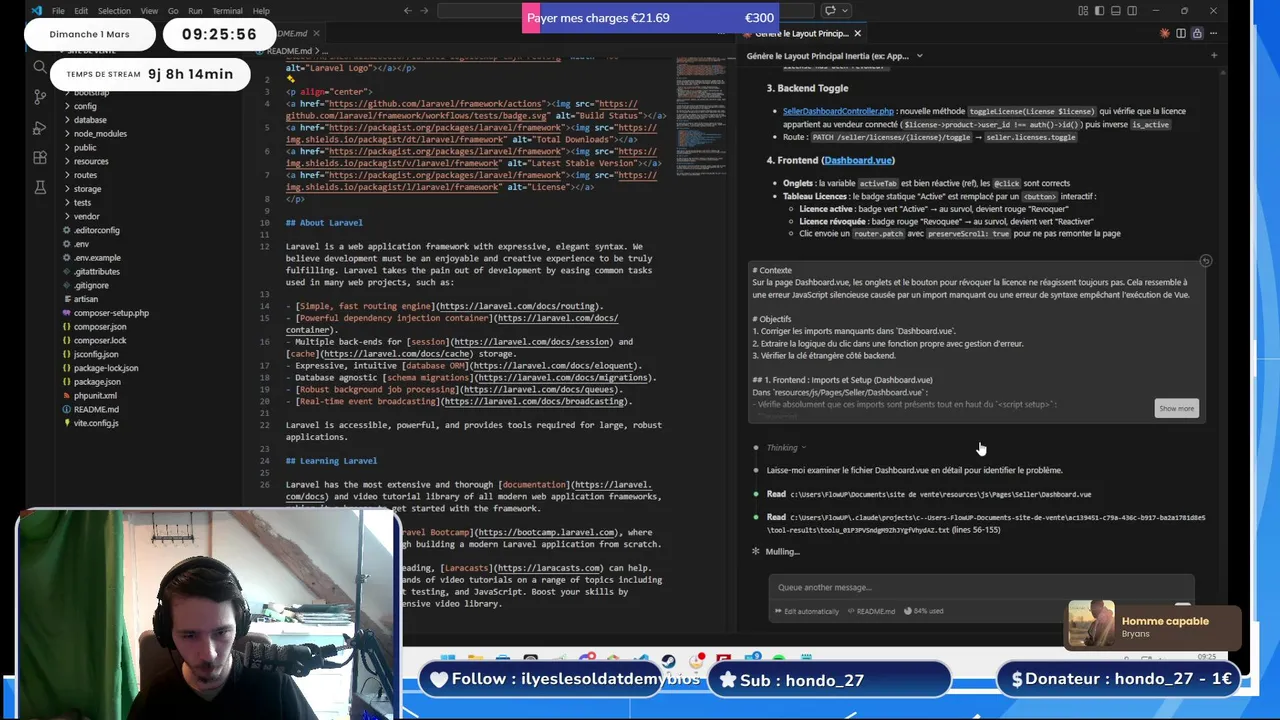Open the View menu
The image size is (1280, 720).
tap(149, 11)
